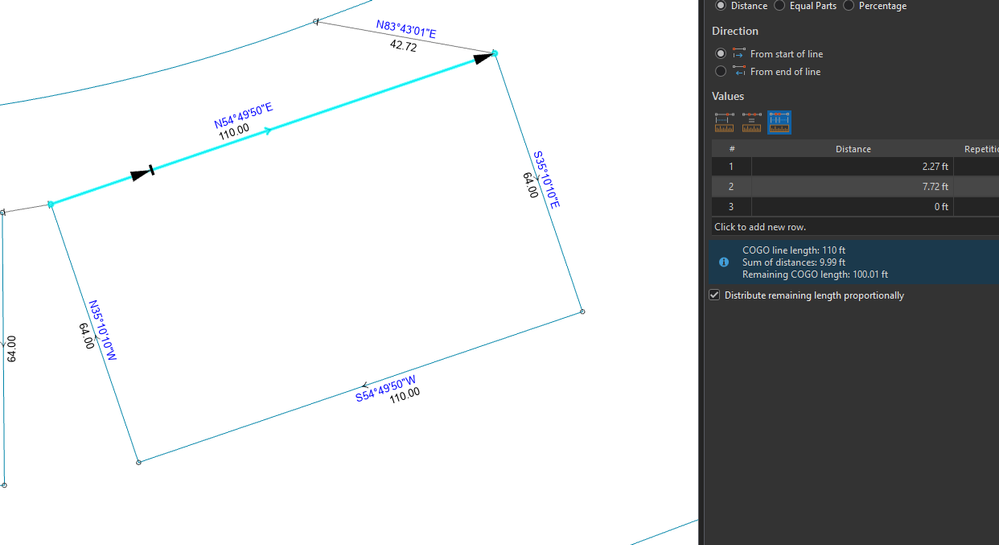The image size is (999, 545).
Task: Click the N54°49'50"E bearing label
Action: tap(243, 115)
